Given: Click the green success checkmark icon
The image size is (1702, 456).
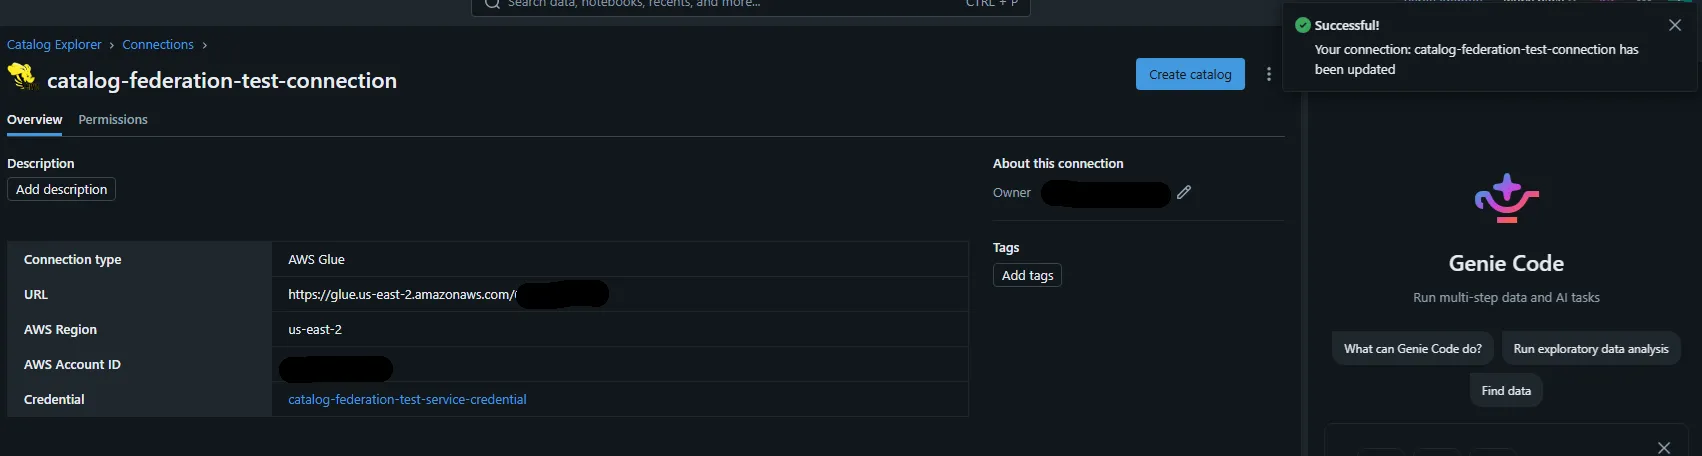Looking at the screenshot, I should (1303, 25).
